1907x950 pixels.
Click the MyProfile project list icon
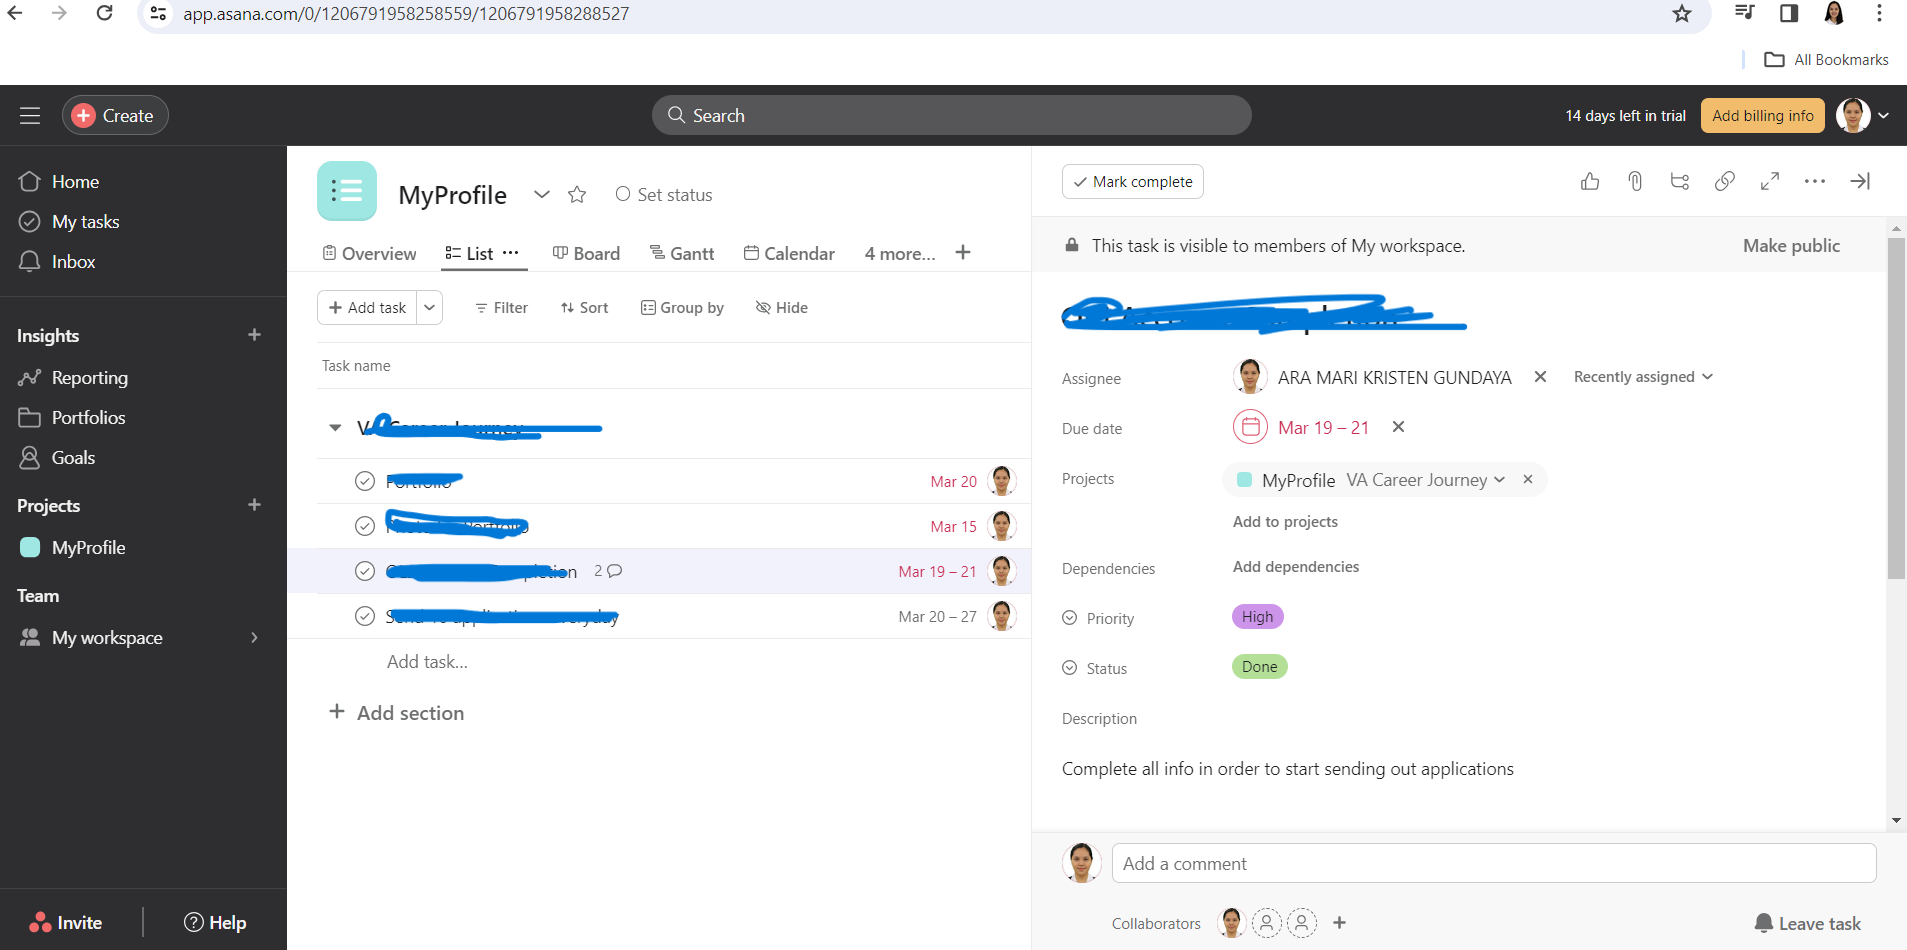[347, 191]
